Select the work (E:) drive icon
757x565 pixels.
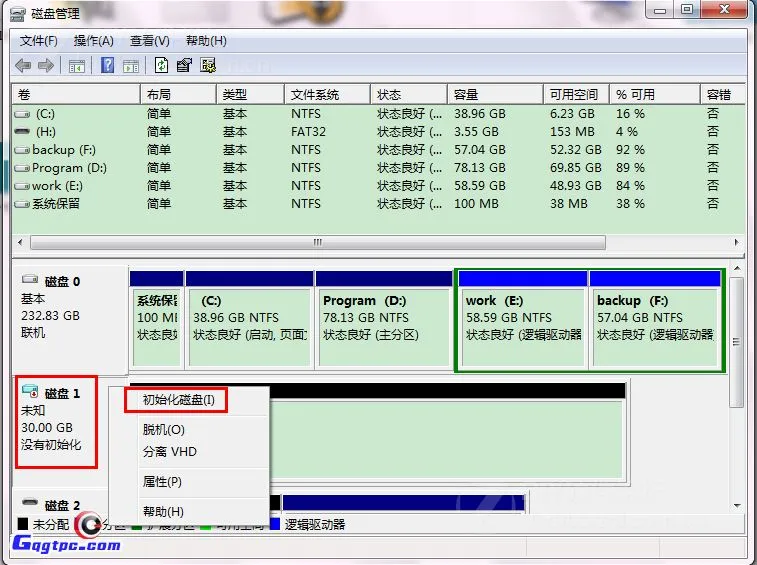(22, 186)
